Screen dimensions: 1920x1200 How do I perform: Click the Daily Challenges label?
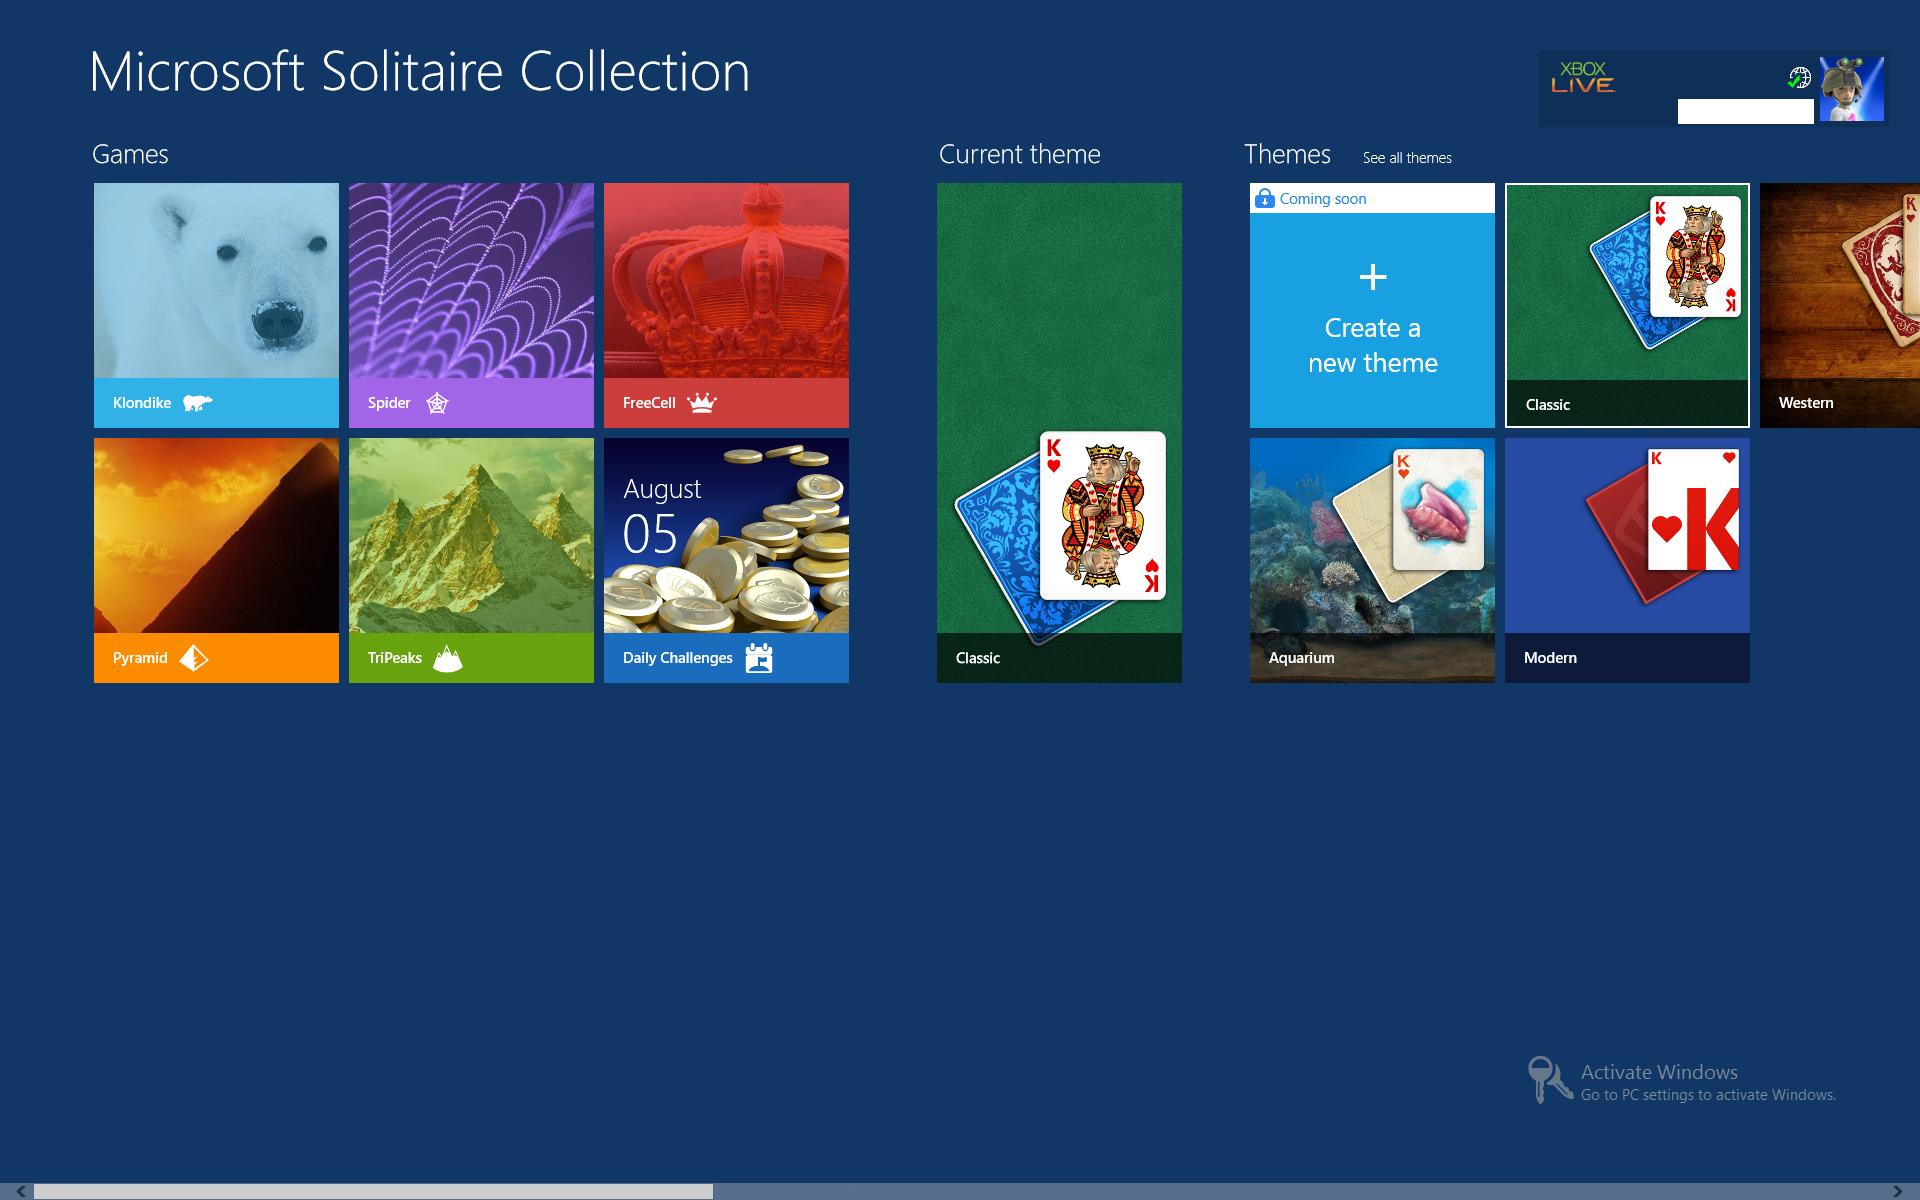point(678,658)
